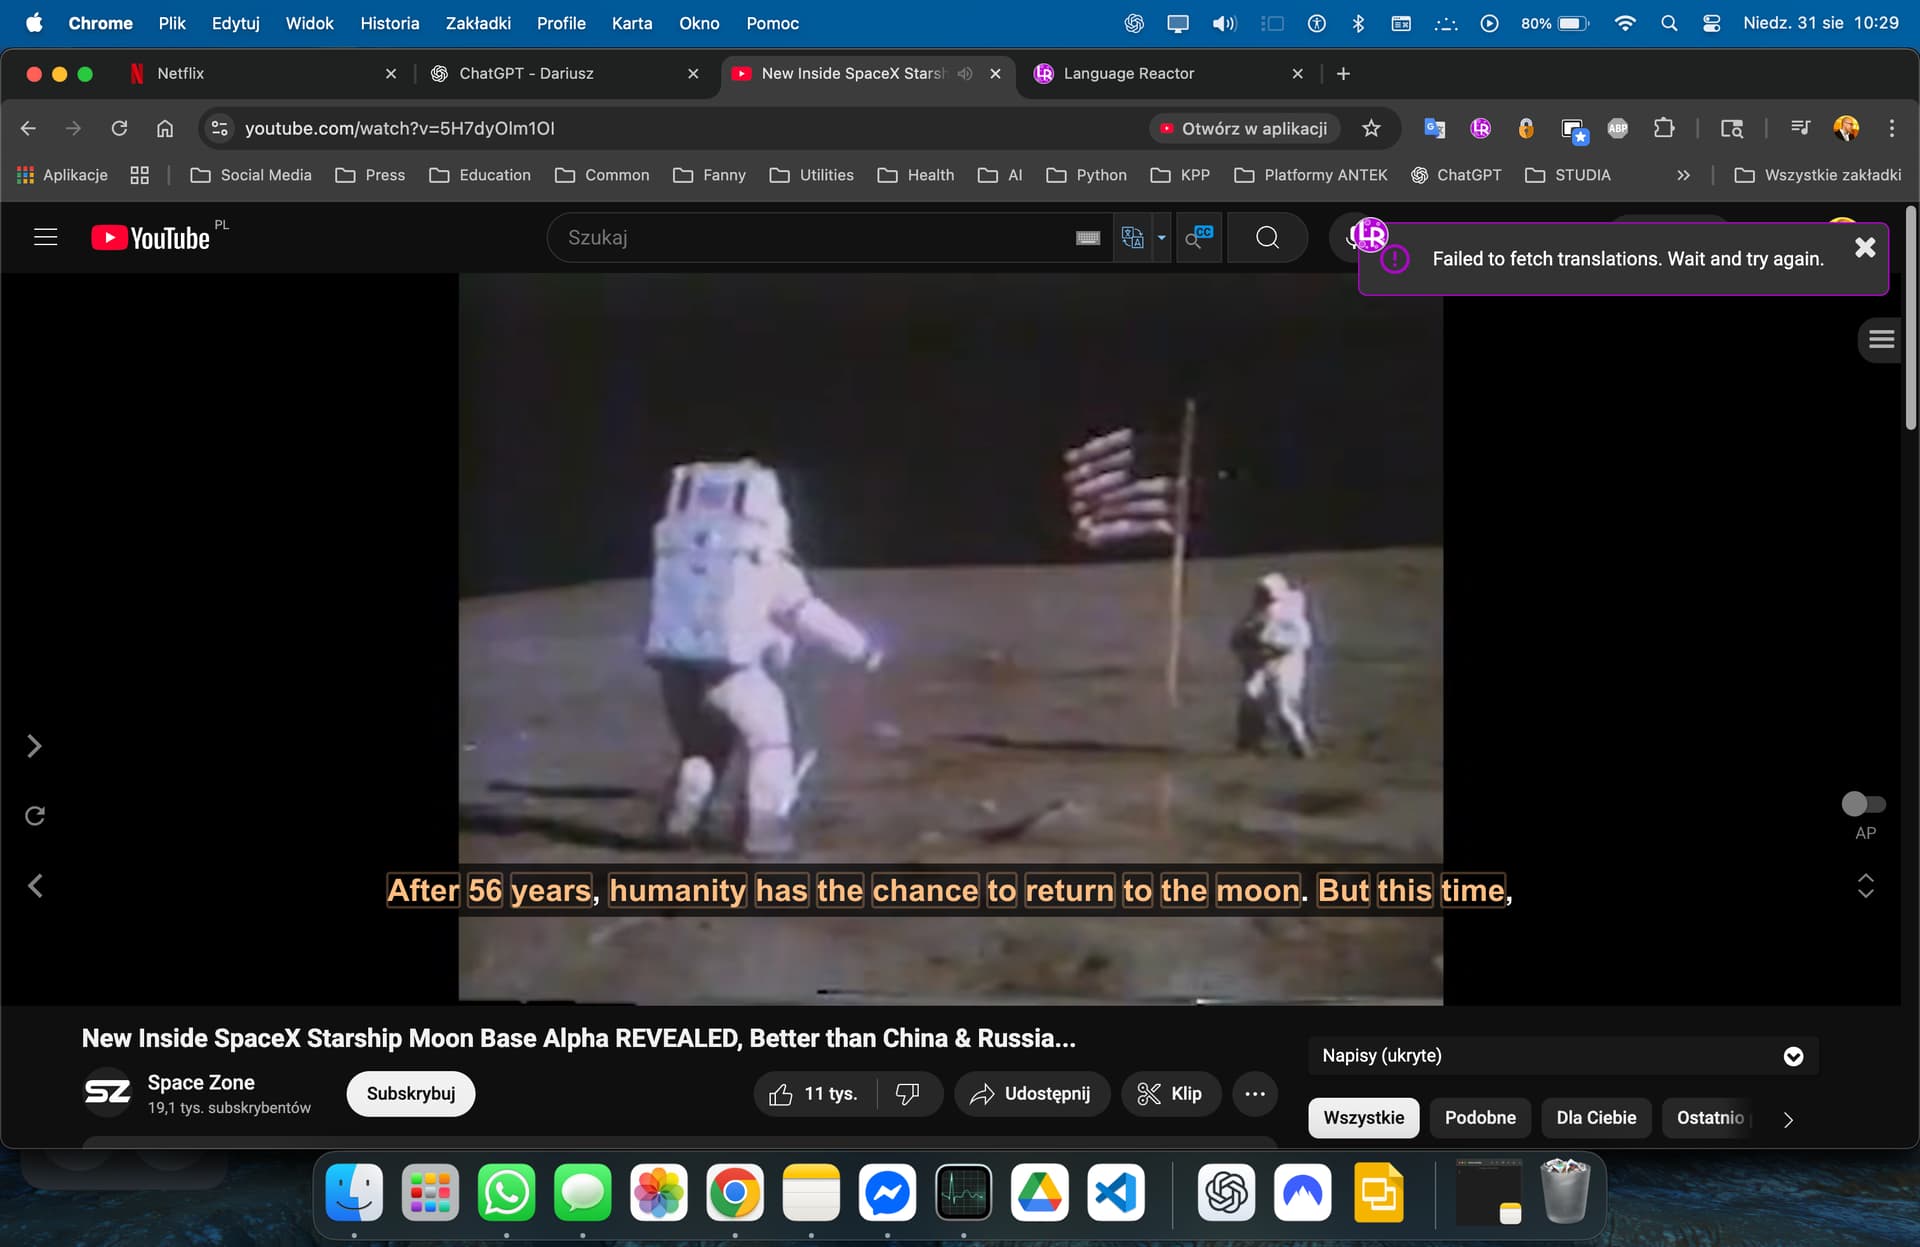Open the on-screen keyboard in search box
The image size is (1920, 1247).
coord(1087,238)
